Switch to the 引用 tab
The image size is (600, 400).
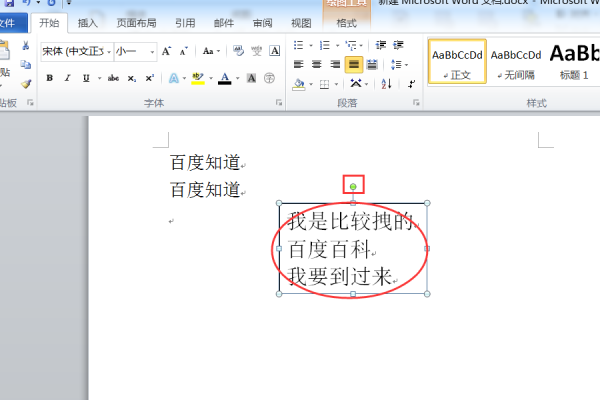coord(185,23)
